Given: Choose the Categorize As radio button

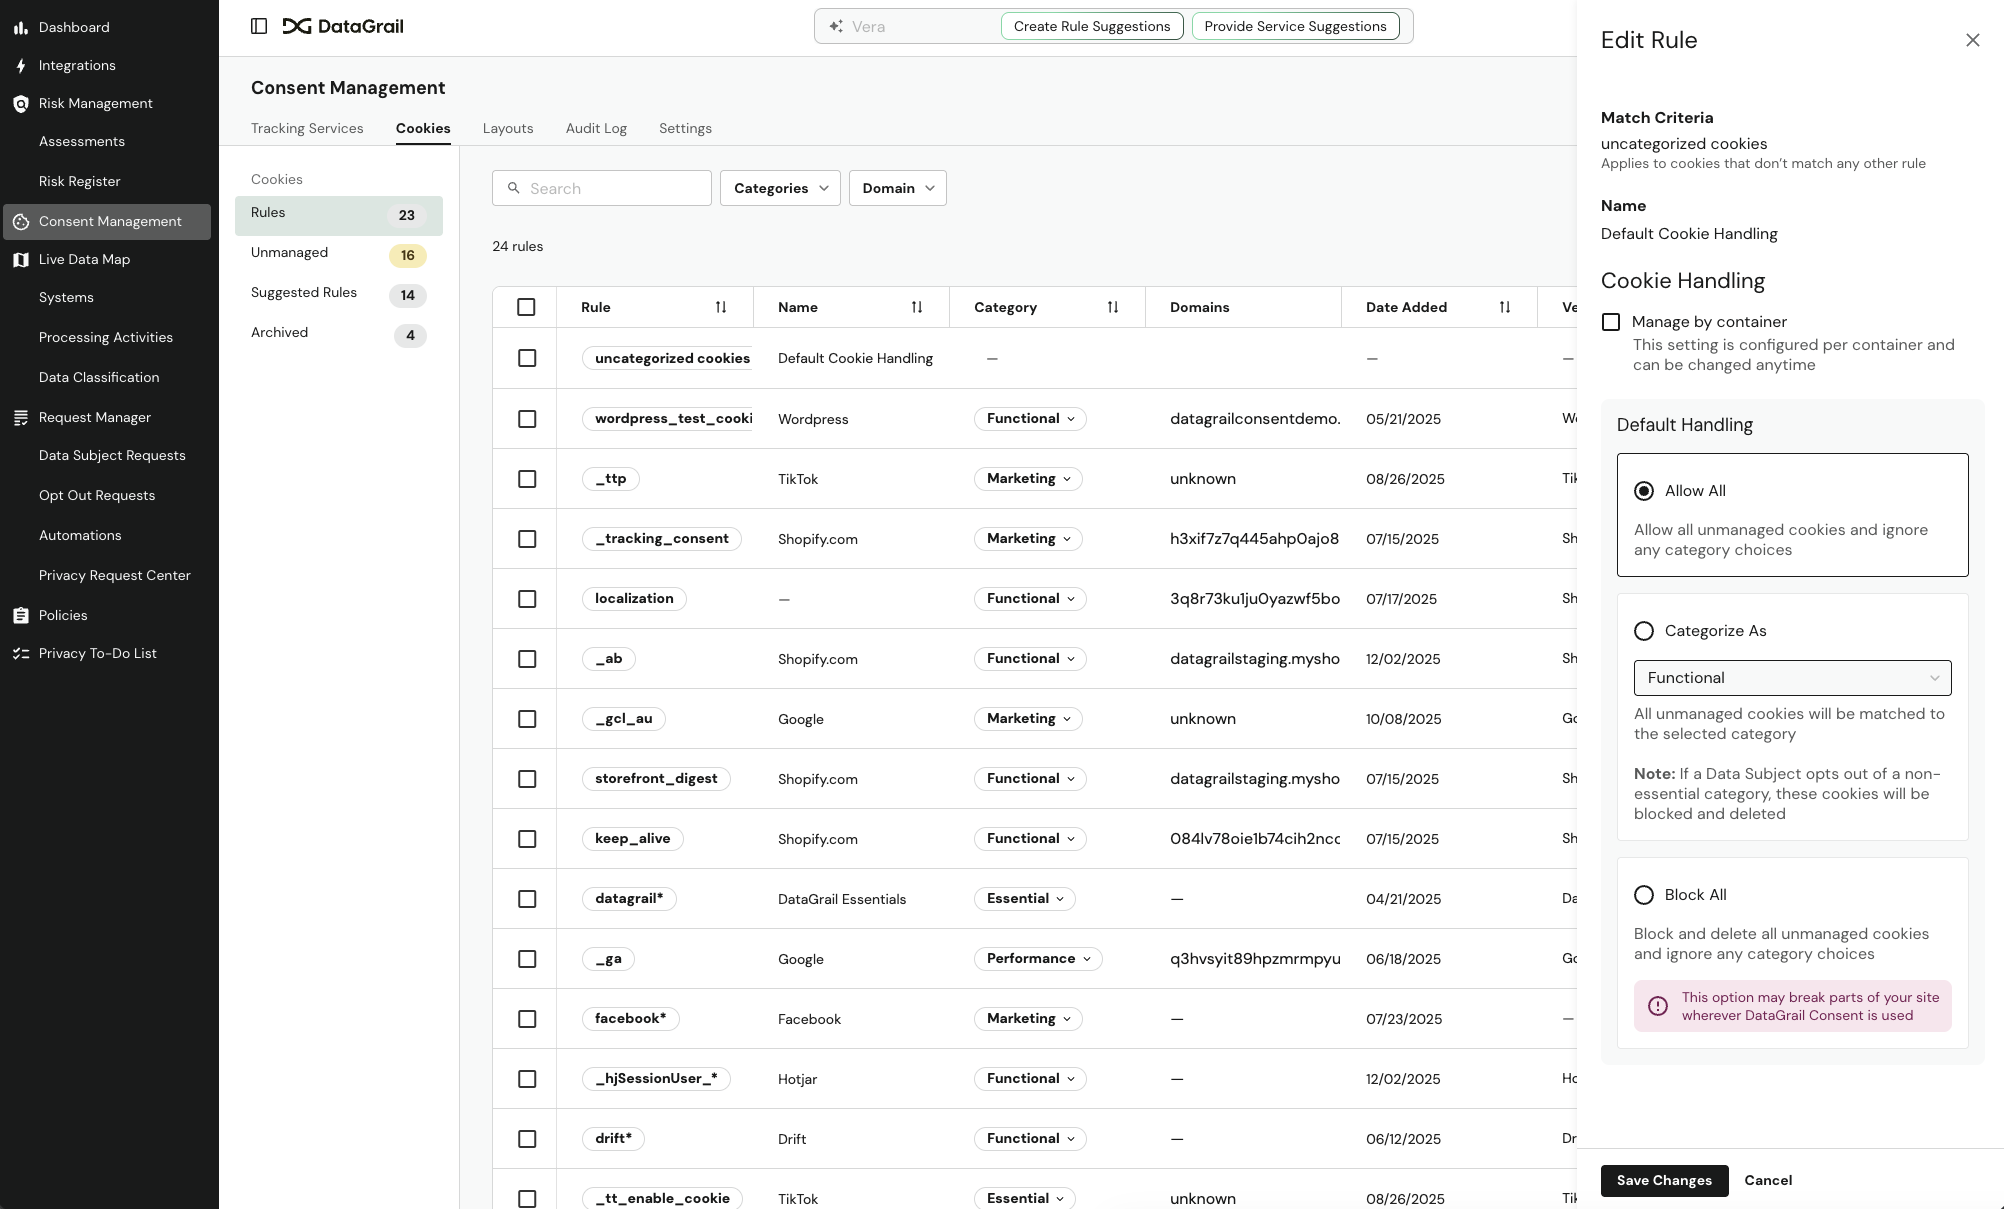Looking at the screenshot, I should click(x=1644, y=631).
